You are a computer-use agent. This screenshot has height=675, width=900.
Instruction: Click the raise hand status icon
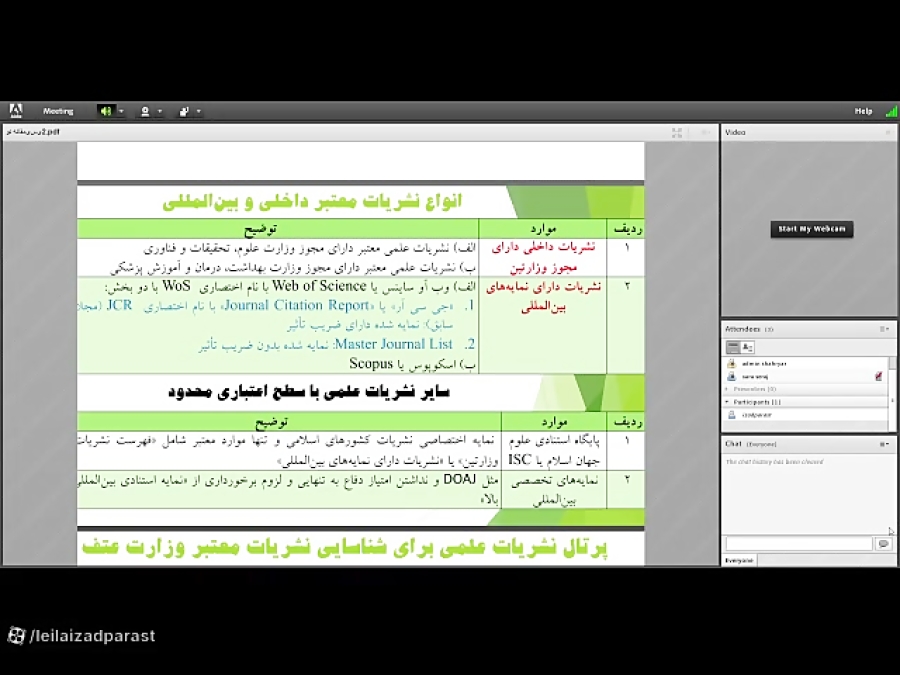click(x=184, y=111)
